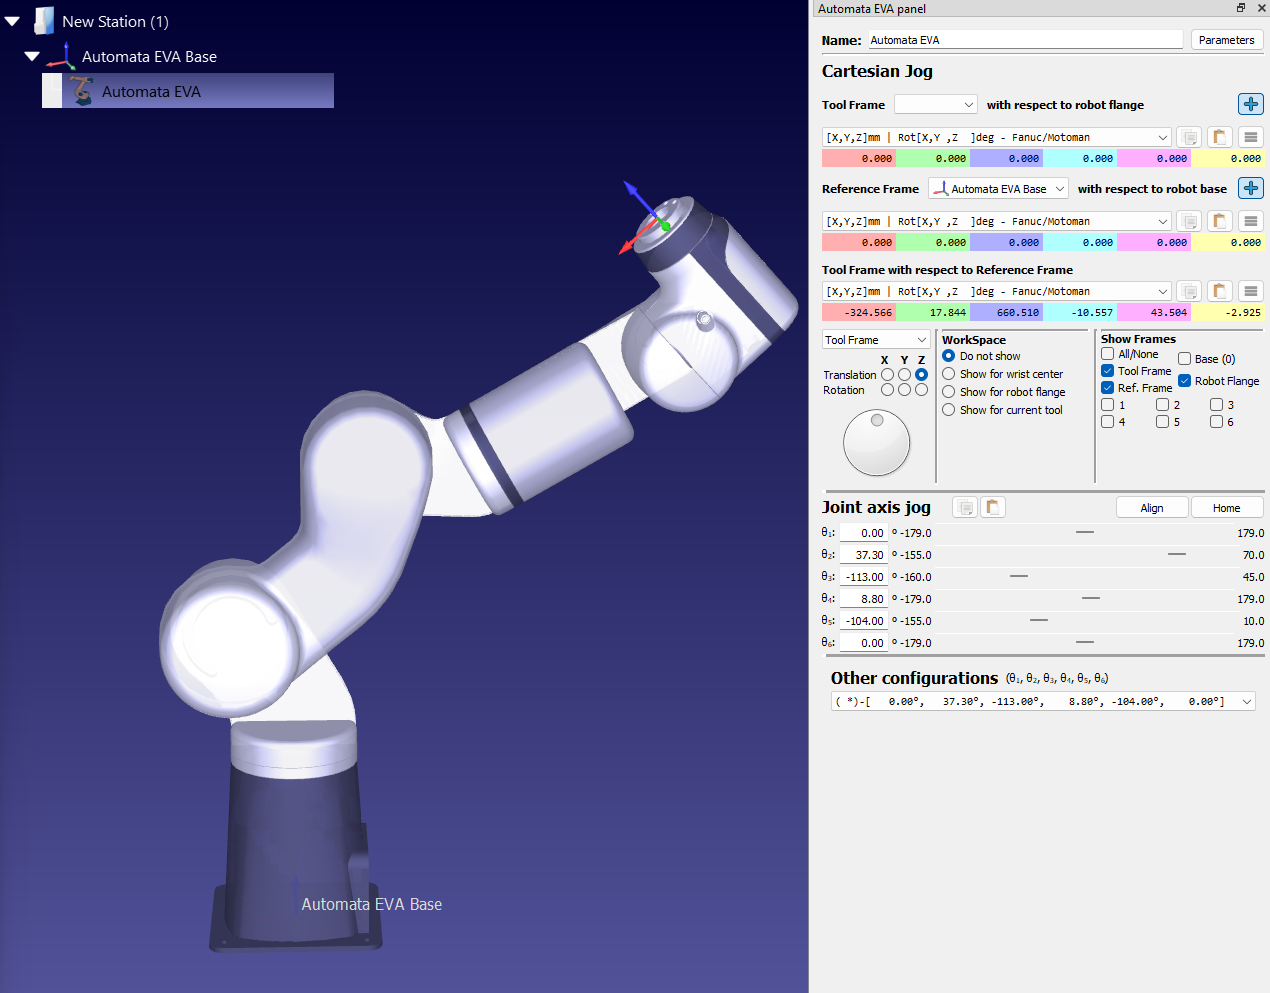Paste values into tool frame pose
Screen dimensions: 1270x993
tap(1219, 137)
